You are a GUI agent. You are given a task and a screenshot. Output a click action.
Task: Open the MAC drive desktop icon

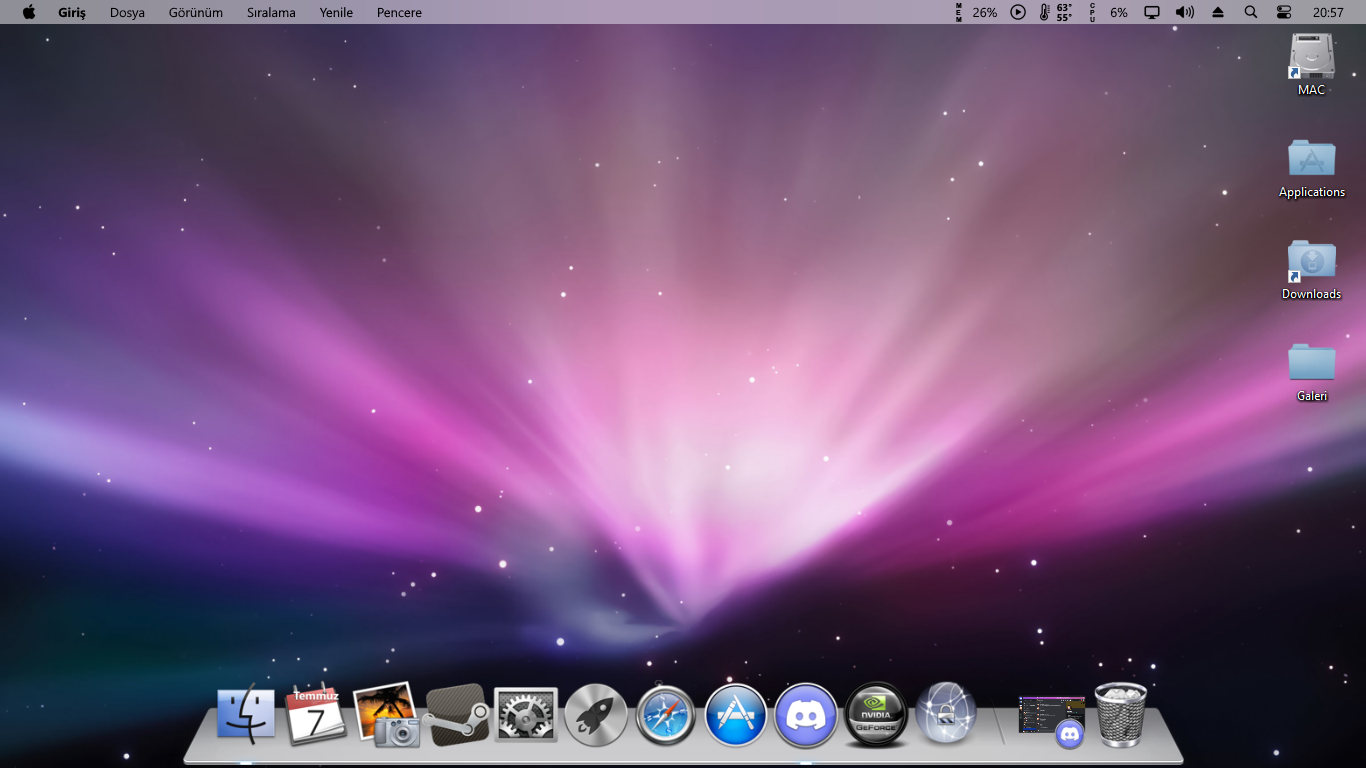[1312, 64]
